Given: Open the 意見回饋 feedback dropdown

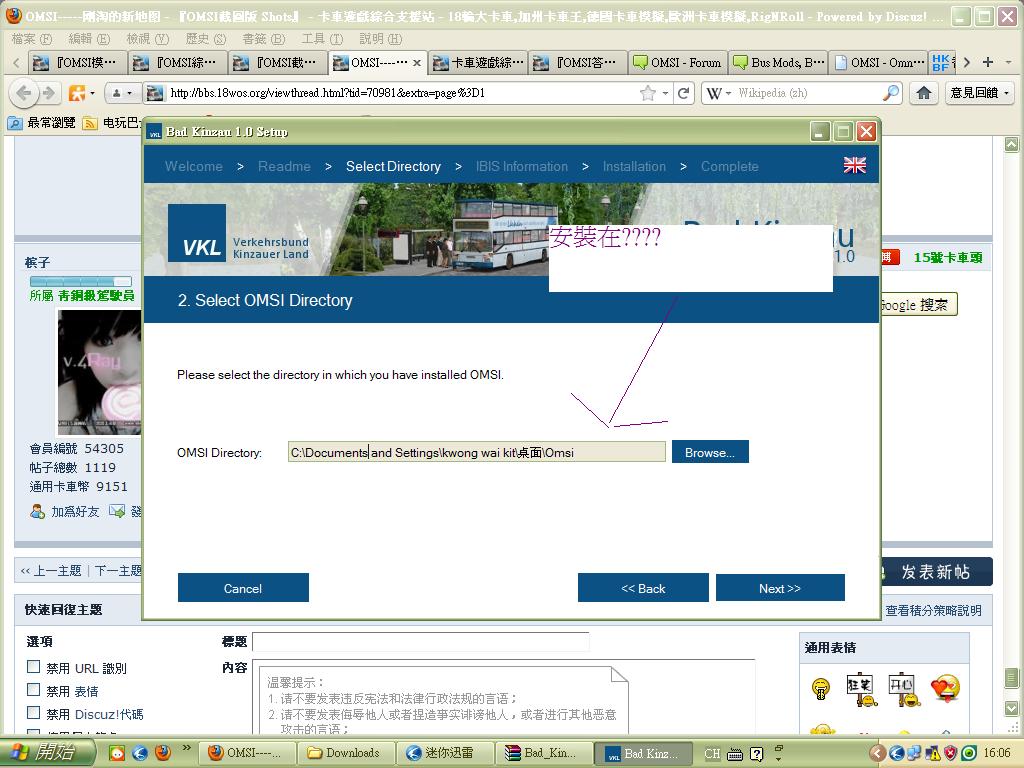Looking at the screenshot, I should pos(980,93).
